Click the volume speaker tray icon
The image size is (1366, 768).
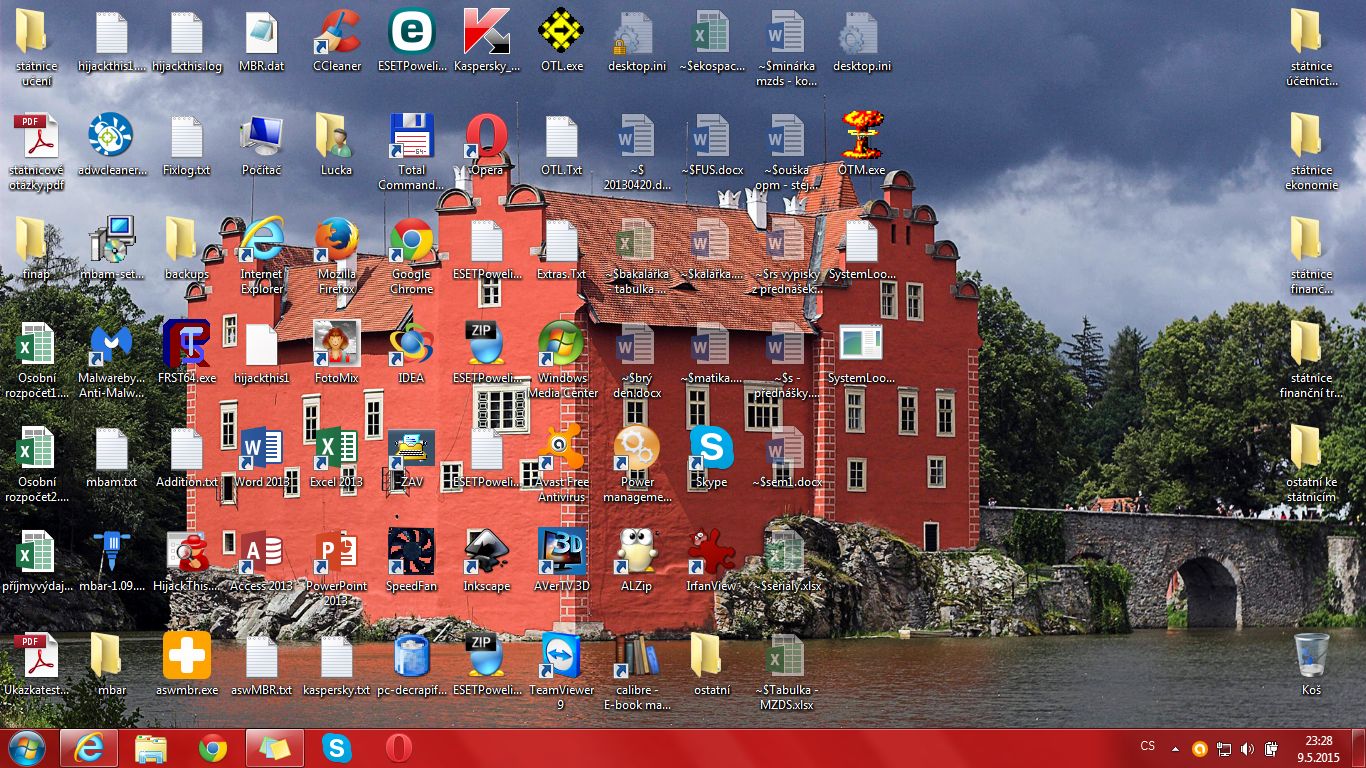click(1247, 748)
